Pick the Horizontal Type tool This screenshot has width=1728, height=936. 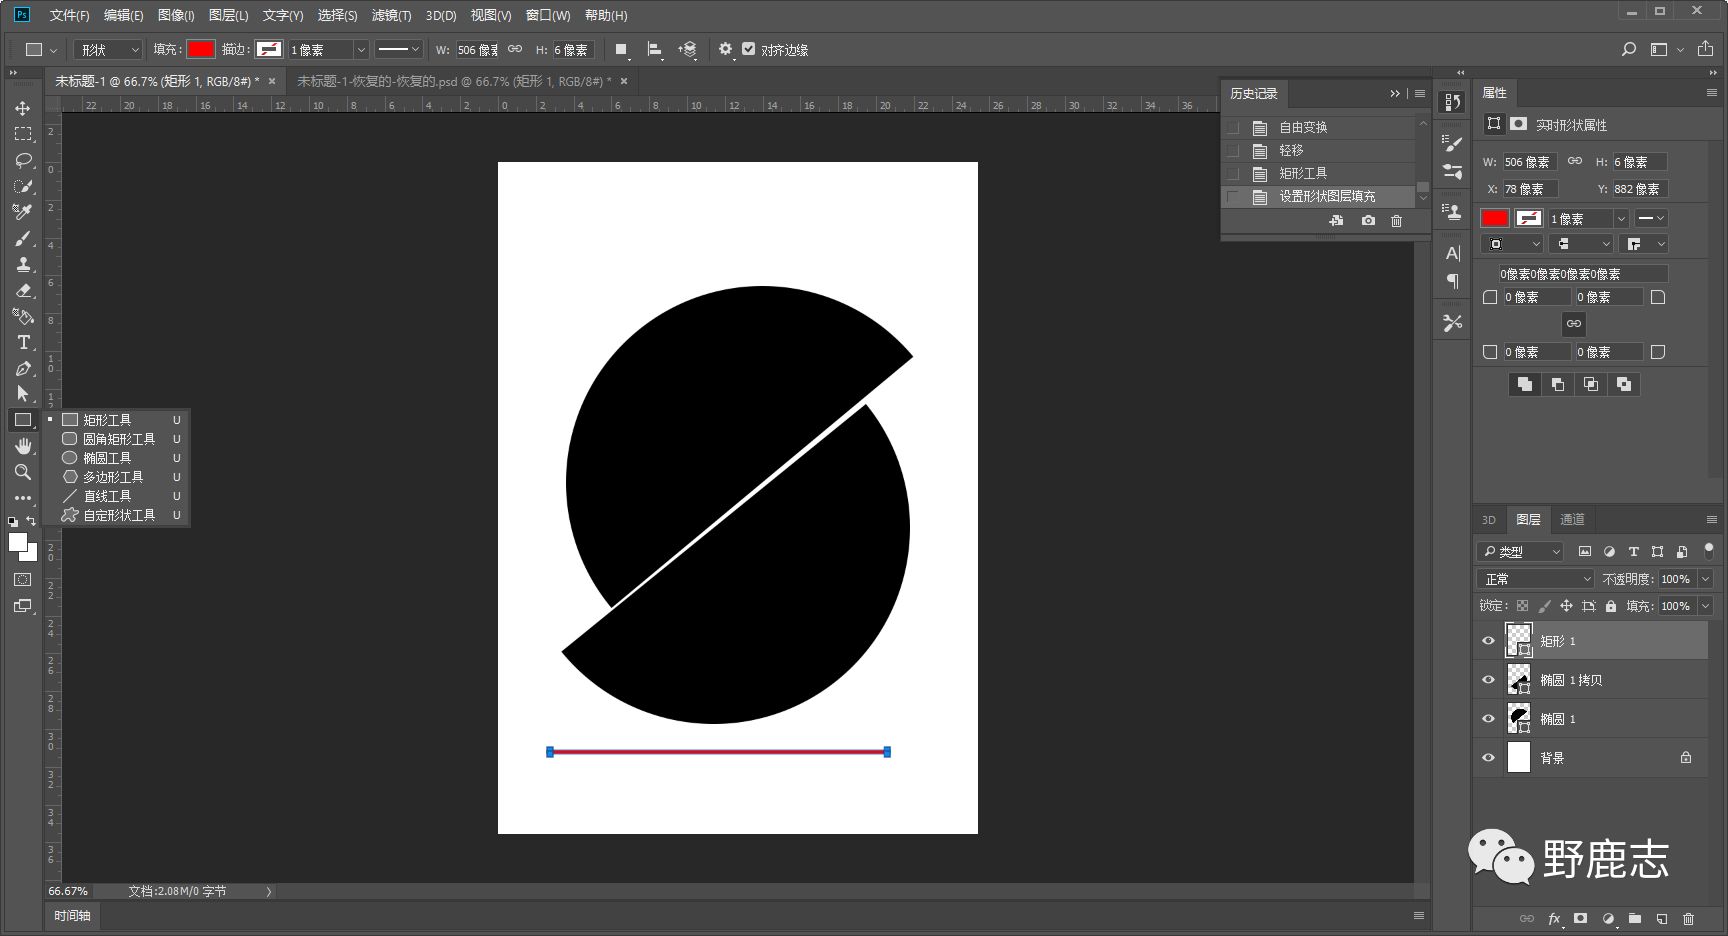pos(23,342)
